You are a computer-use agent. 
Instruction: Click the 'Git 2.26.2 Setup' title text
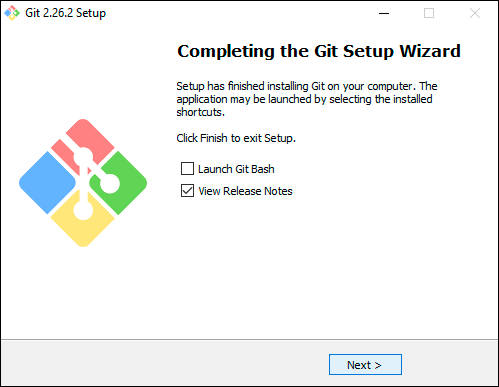66,13
